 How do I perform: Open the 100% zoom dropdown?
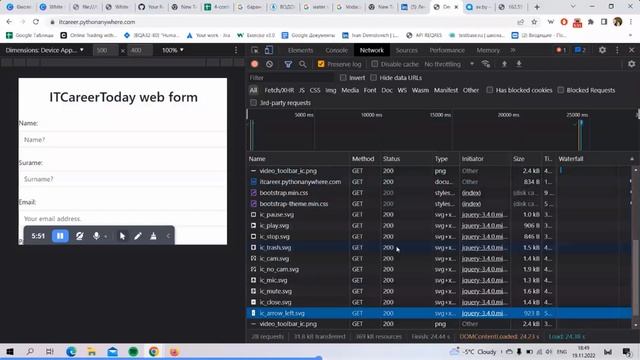[x=173, y=50]
